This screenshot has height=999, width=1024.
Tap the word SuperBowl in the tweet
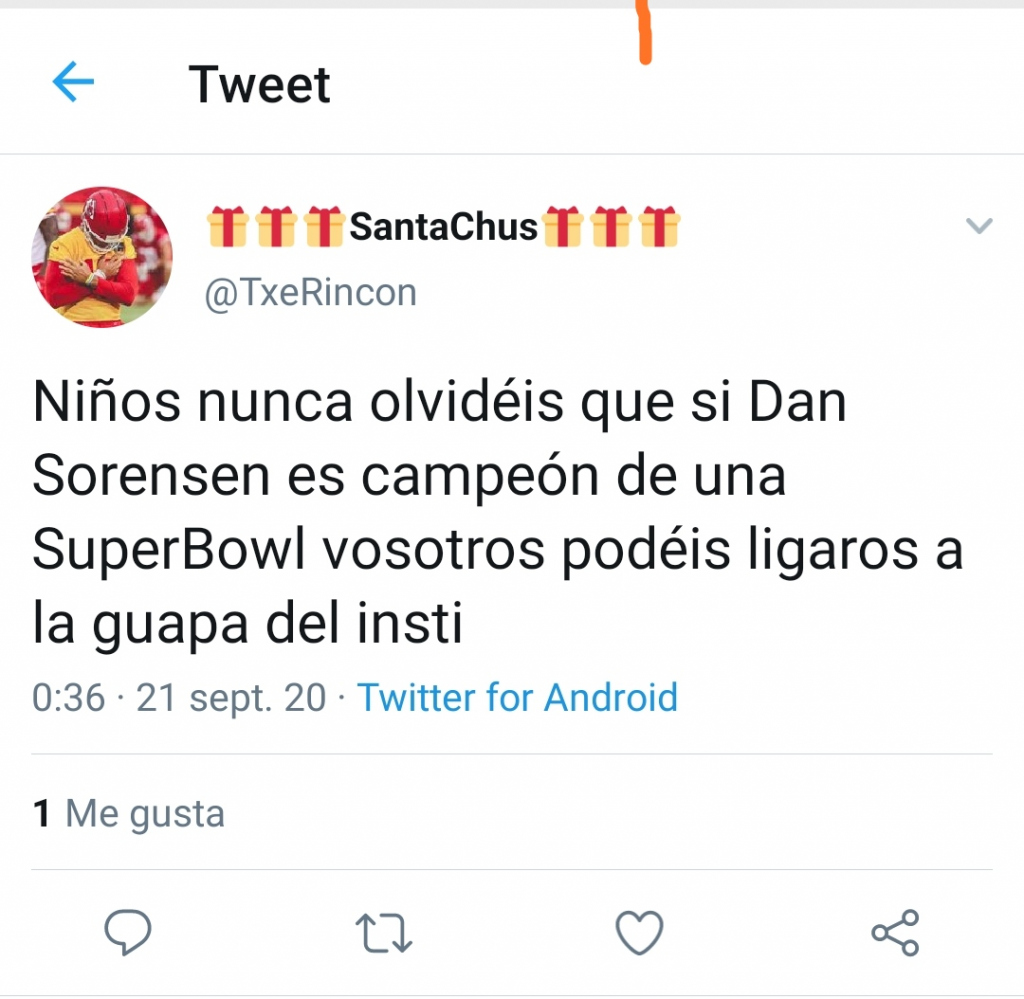(x=168, y=550)
